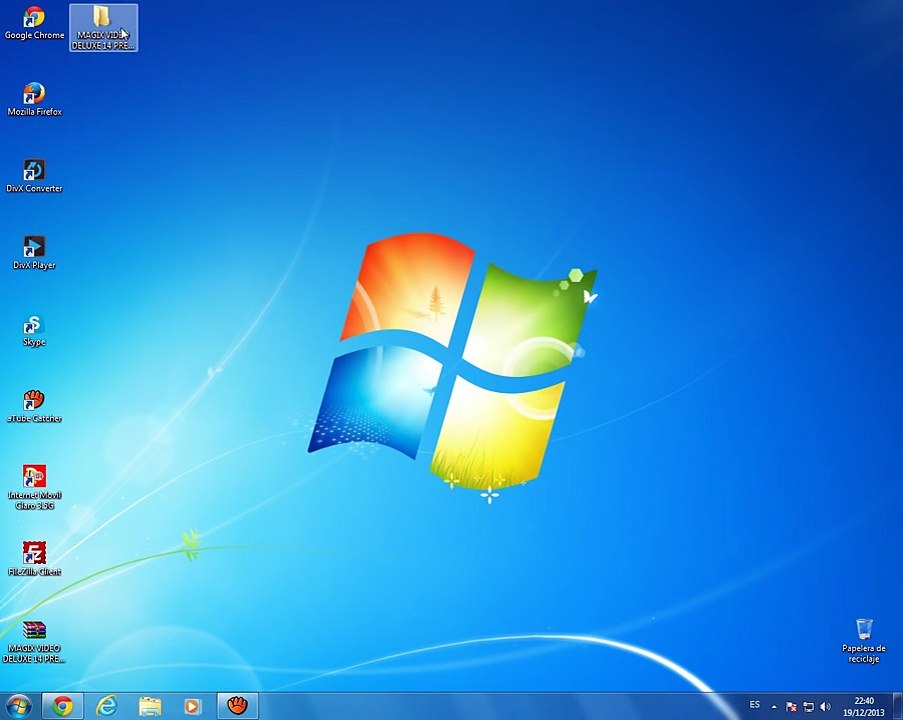This screenshot has width=903, height=720.
Task: Select the Mozilla Firefox desktop shortcut
Action: (34, 99)
